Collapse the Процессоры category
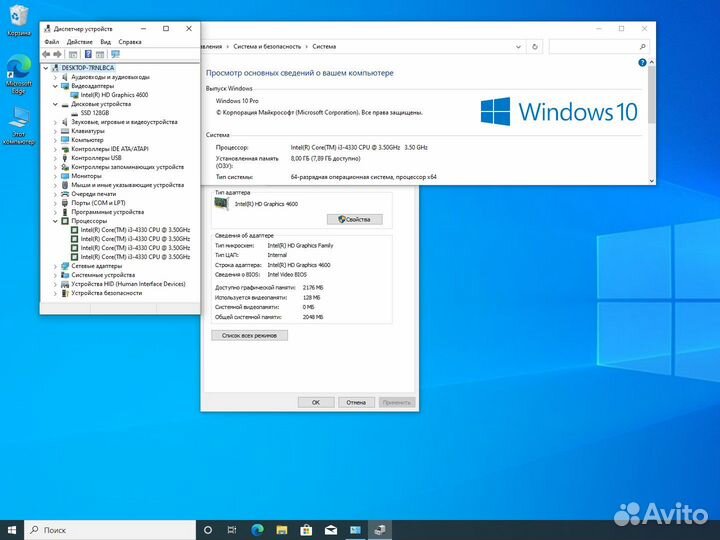The width and height of the screenshot is (720, 540). pos(55,221)
